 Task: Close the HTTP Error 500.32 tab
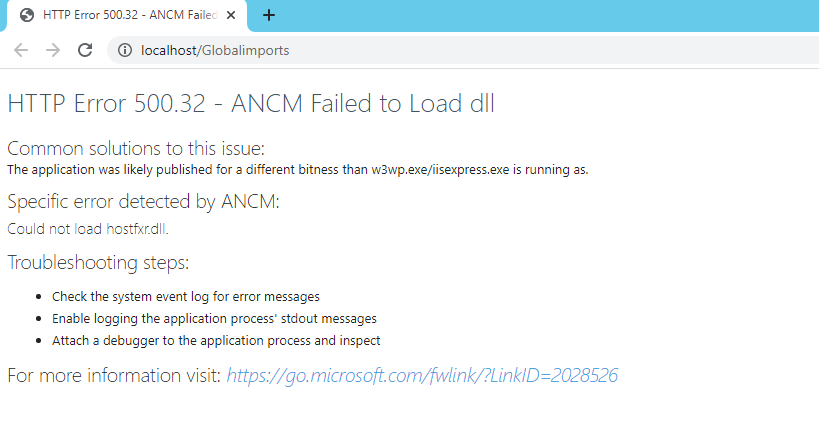231,15
